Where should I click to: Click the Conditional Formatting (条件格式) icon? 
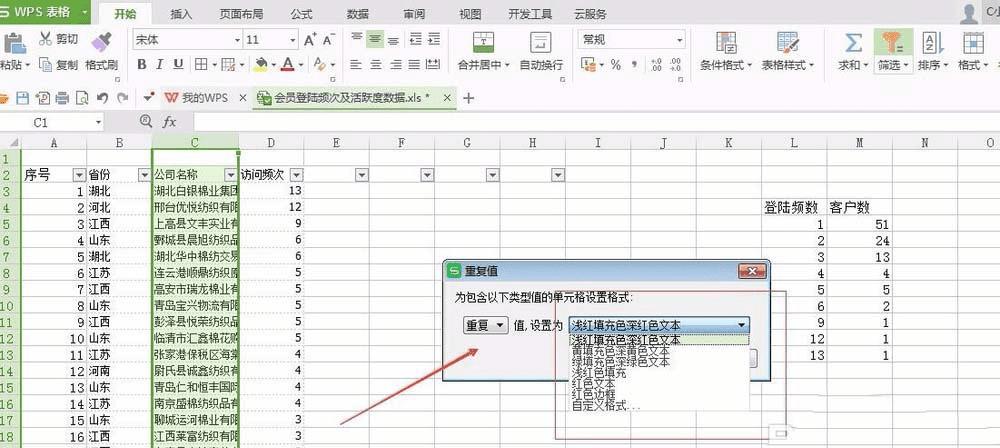[x=726, y=43]
